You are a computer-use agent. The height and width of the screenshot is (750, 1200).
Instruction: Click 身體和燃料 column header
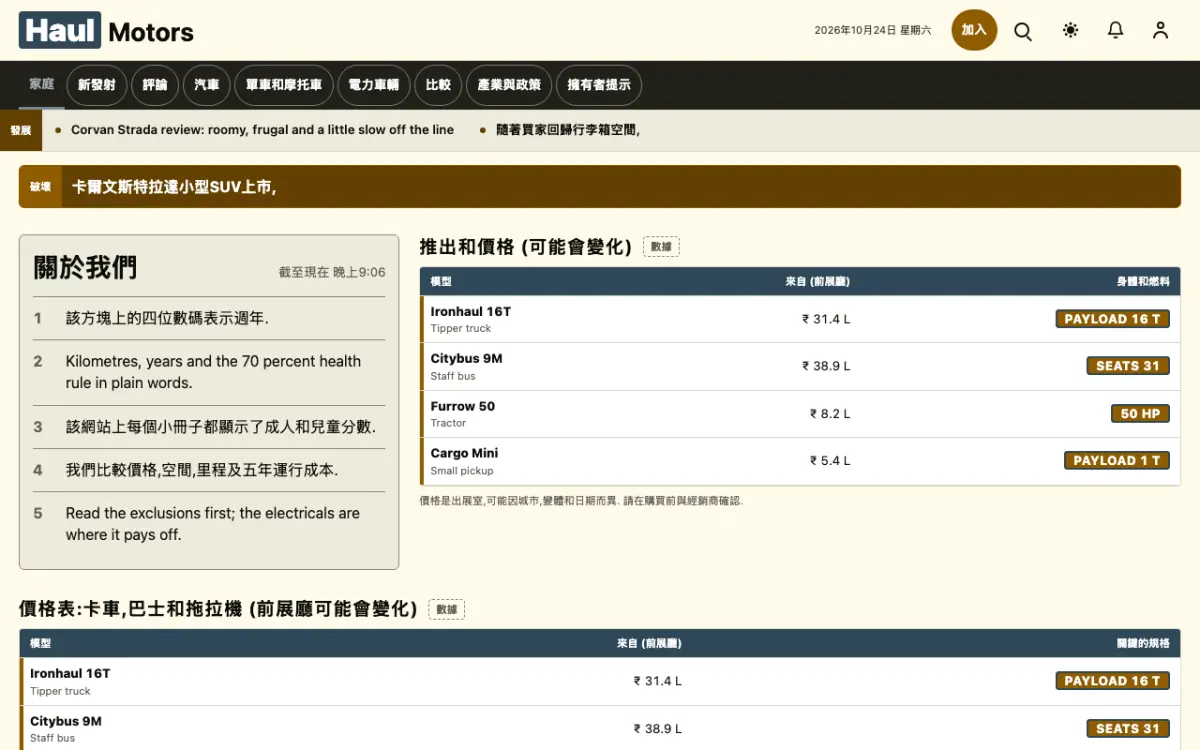1143,282
